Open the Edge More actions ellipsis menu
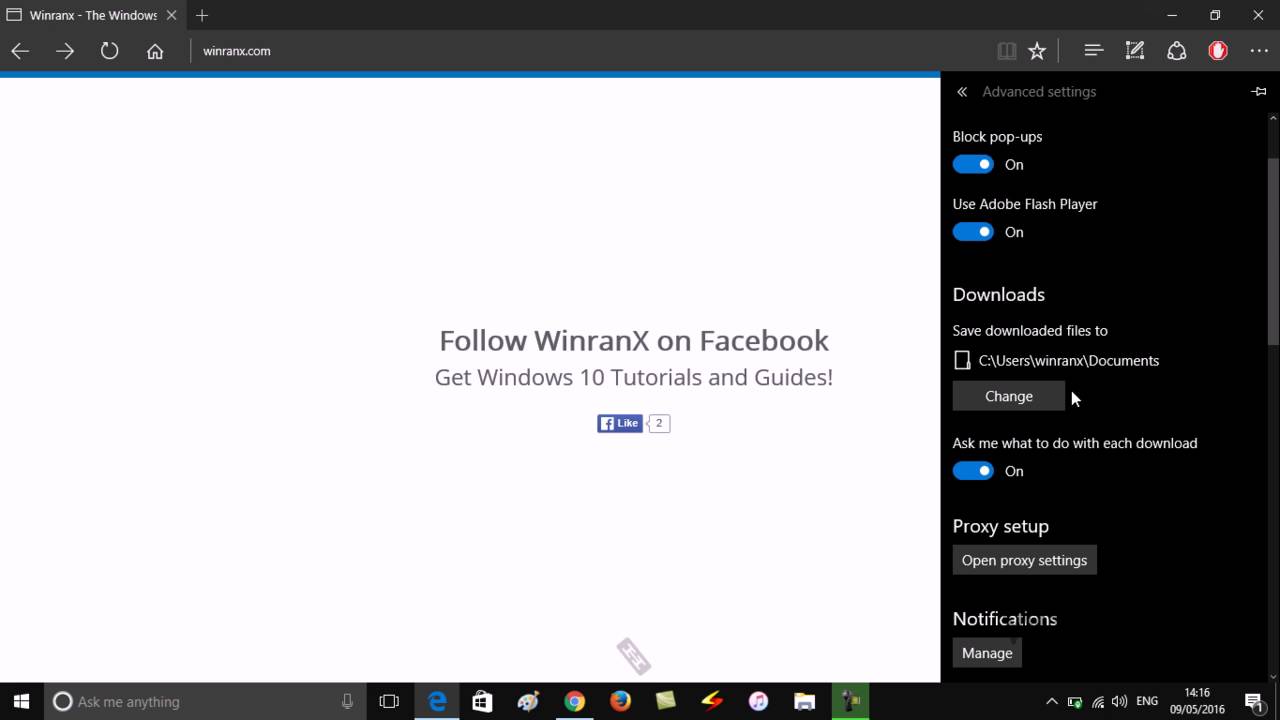The image size is (1280, 720). [x=1259, y=51]
